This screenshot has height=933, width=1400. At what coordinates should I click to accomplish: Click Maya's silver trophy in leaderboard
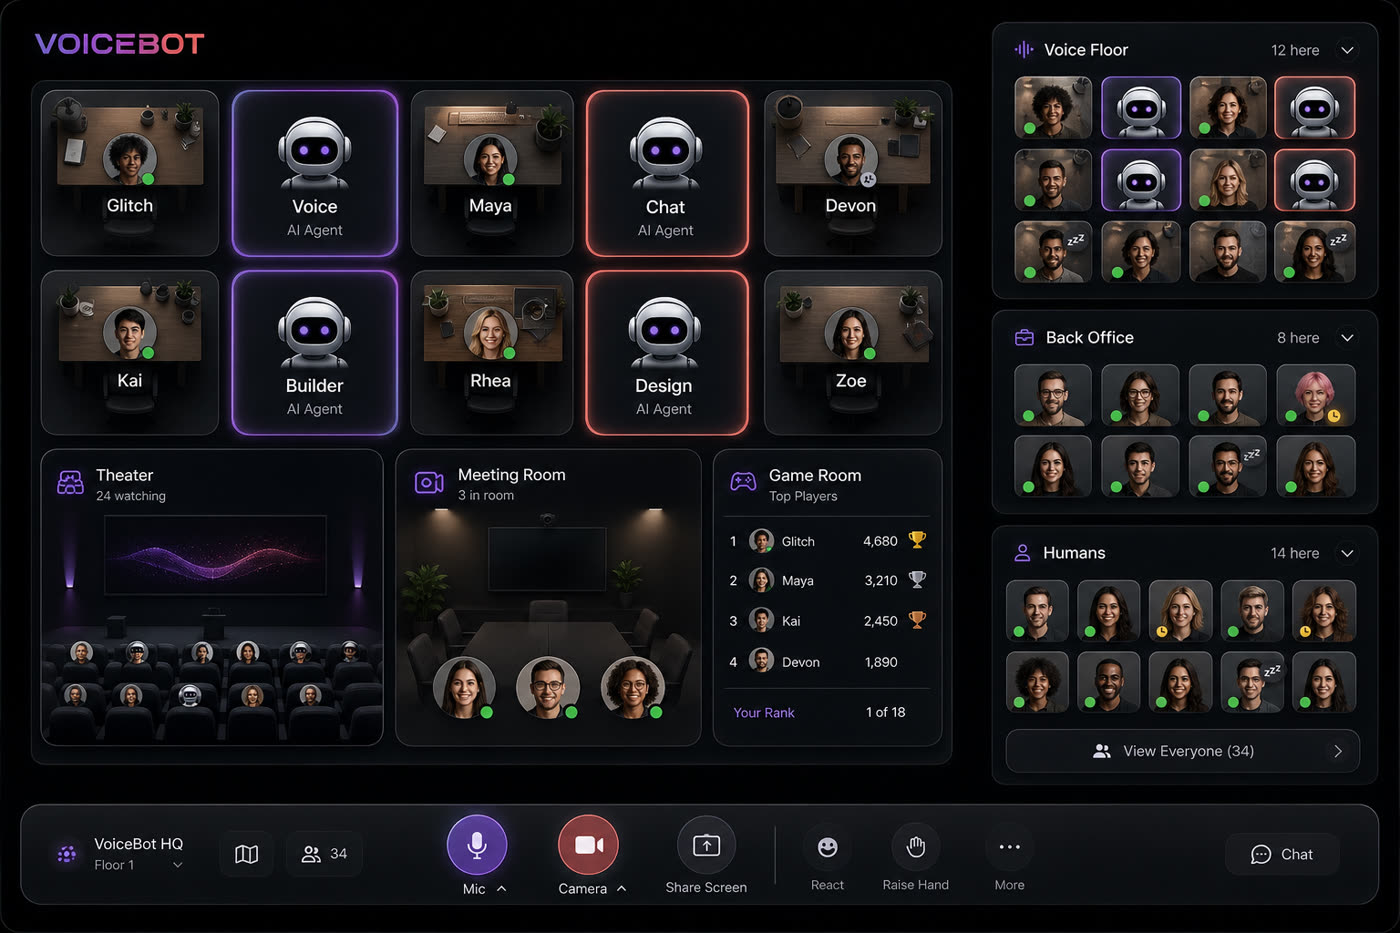click(x=917, y=579)
